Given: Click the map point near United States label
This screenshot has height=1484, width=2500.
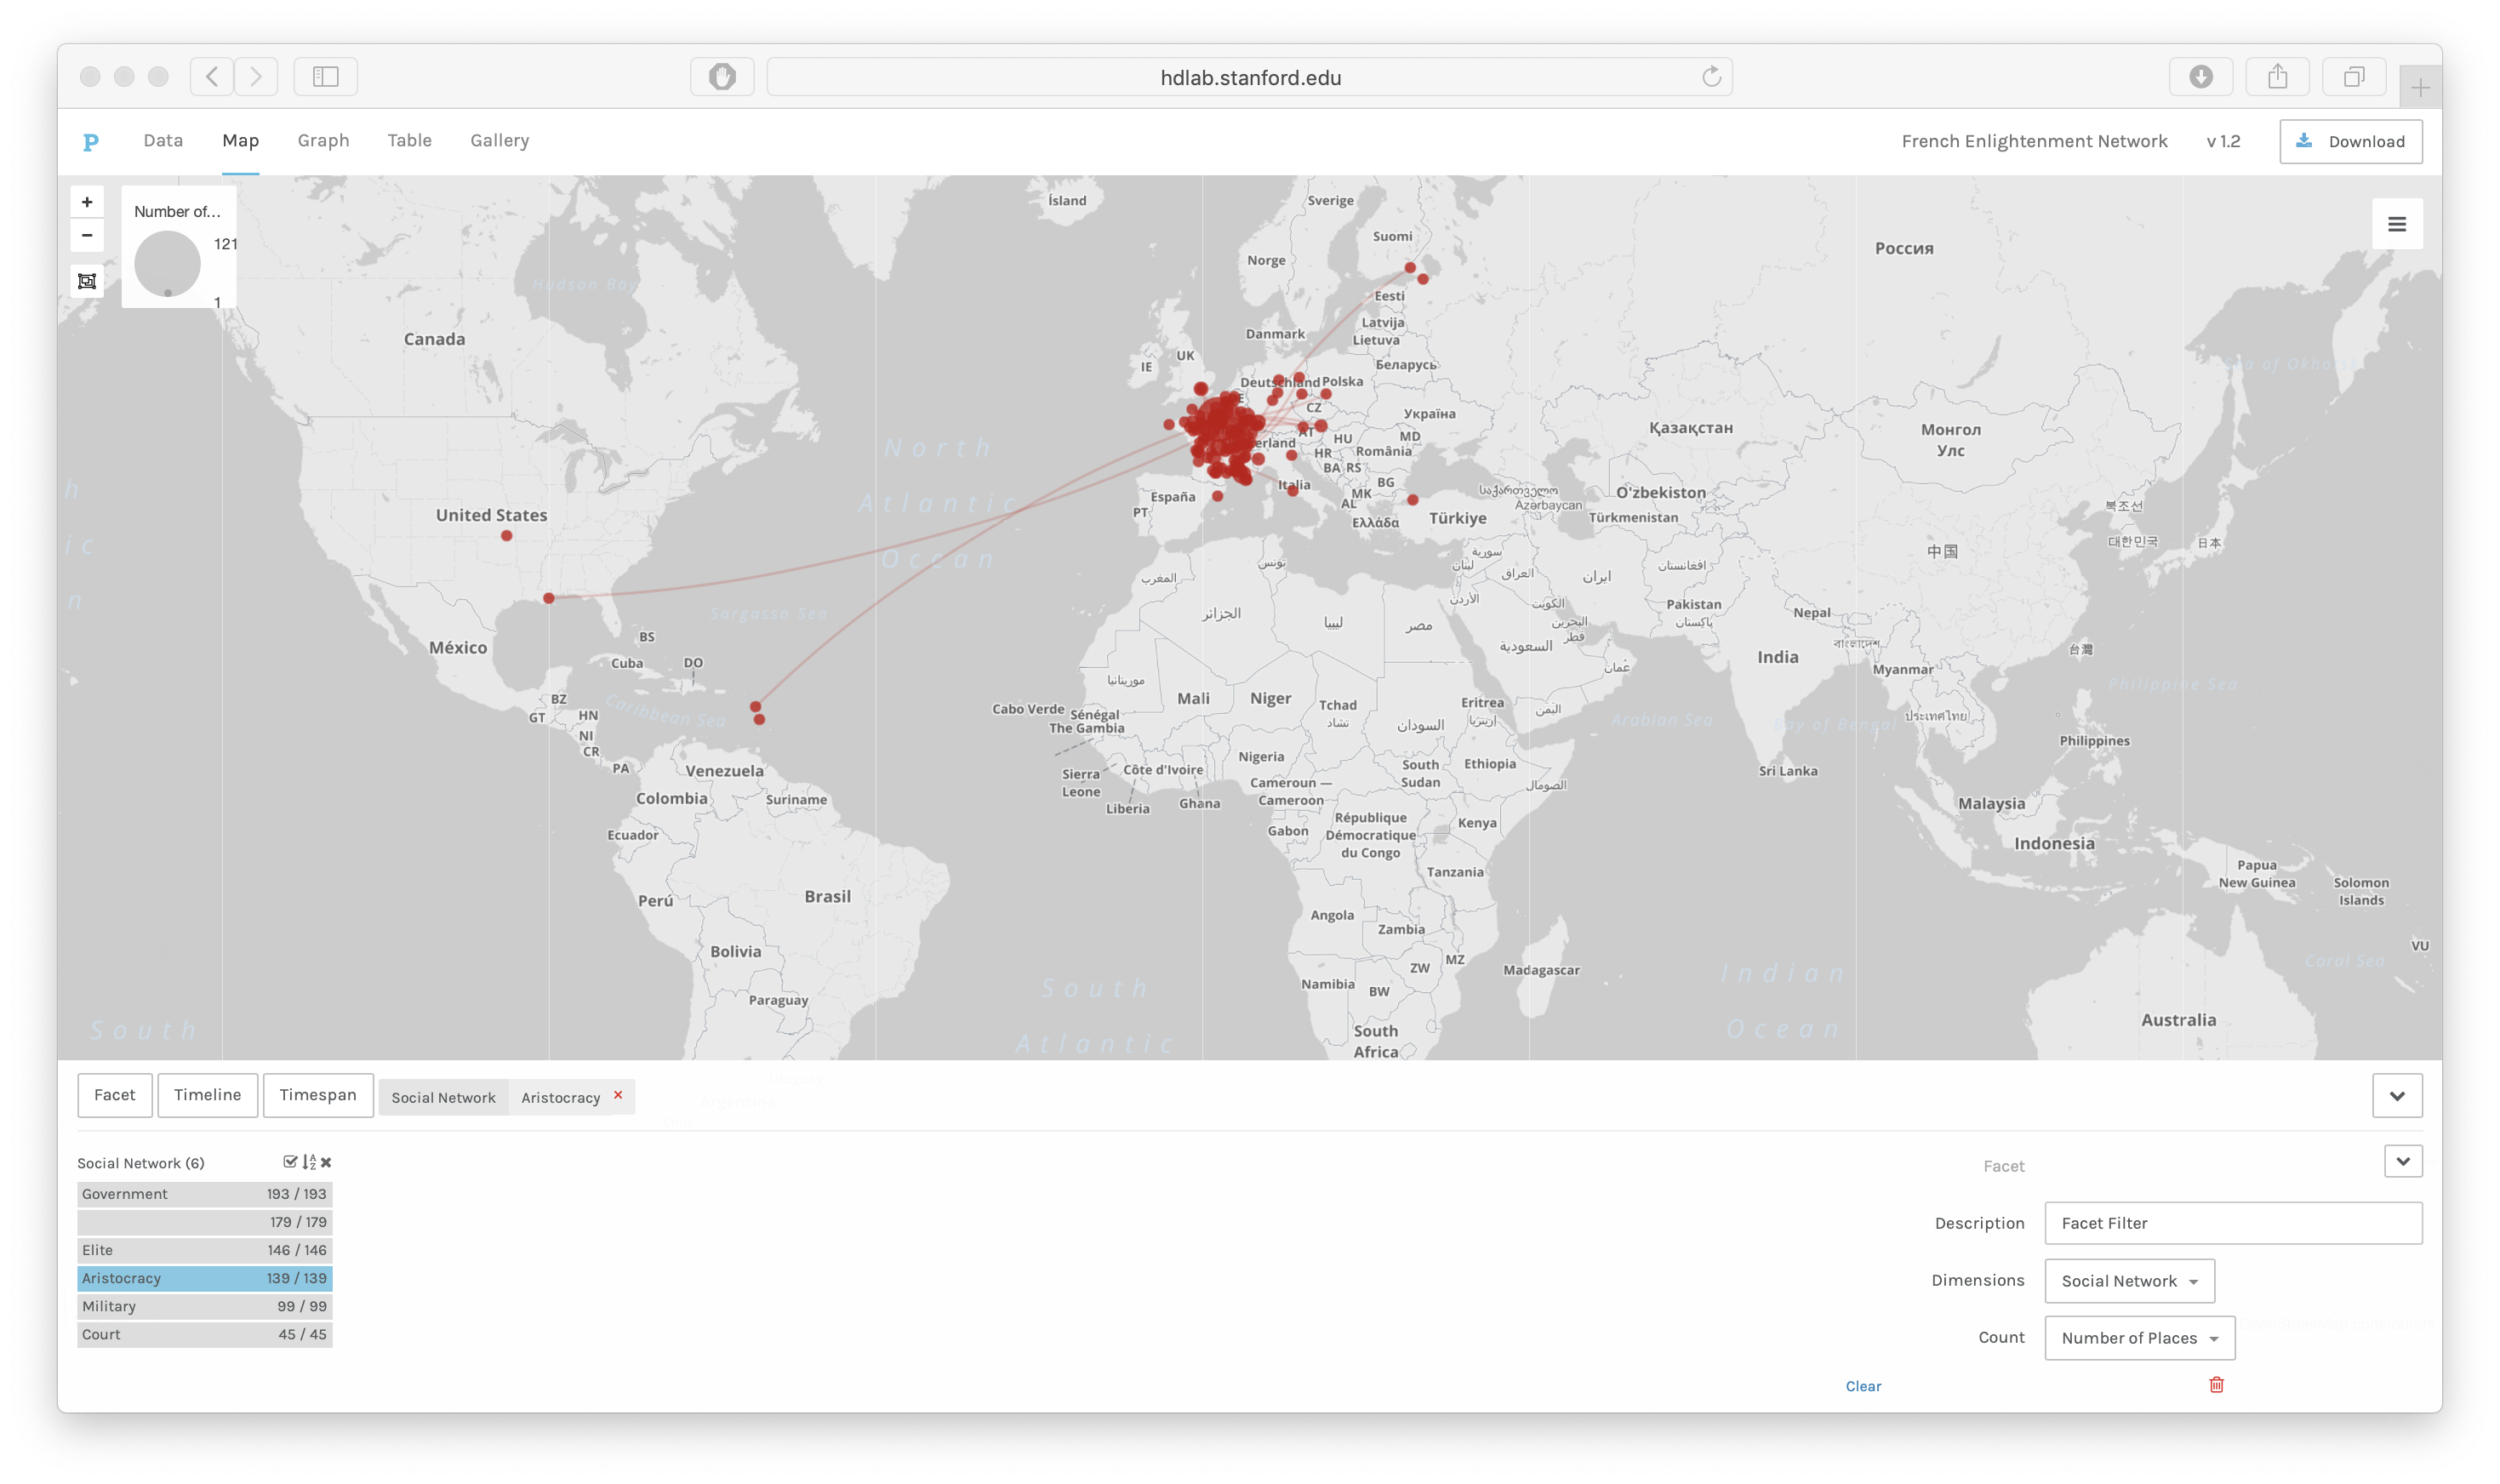Looking at the screenshot, I should point(507,536).
